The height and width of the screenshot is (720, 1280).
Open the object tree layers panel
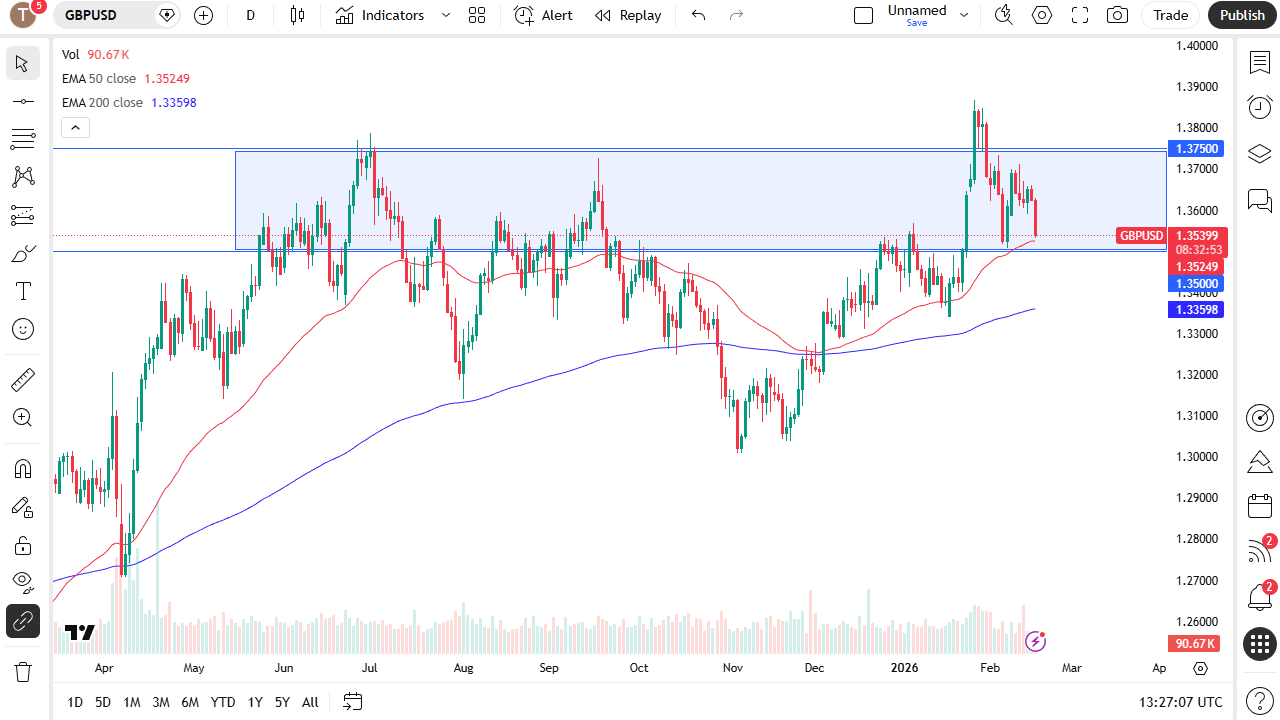(1260, 153)
